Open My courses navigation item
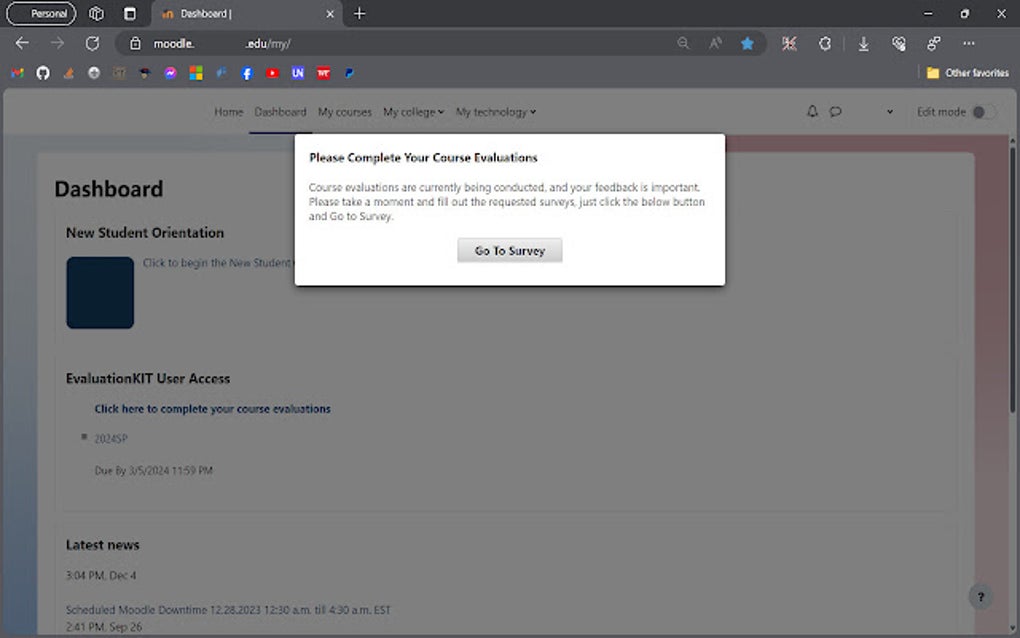 tap(344, 112)
